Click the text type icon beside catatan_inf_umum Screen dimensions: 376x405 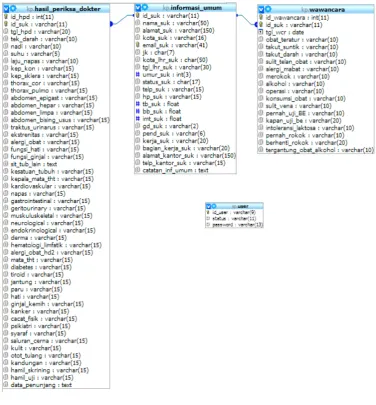[x=138, y=170]
